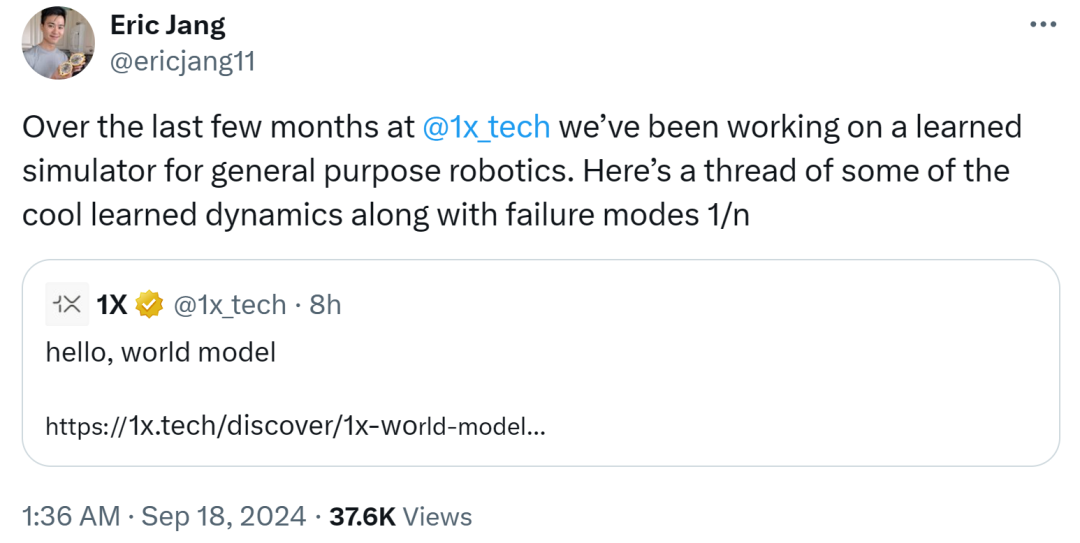Viewport: 1080px width, 543px height.
Task: Click the gray @1x_tech handle in quoted tweet
Action: 230,304
